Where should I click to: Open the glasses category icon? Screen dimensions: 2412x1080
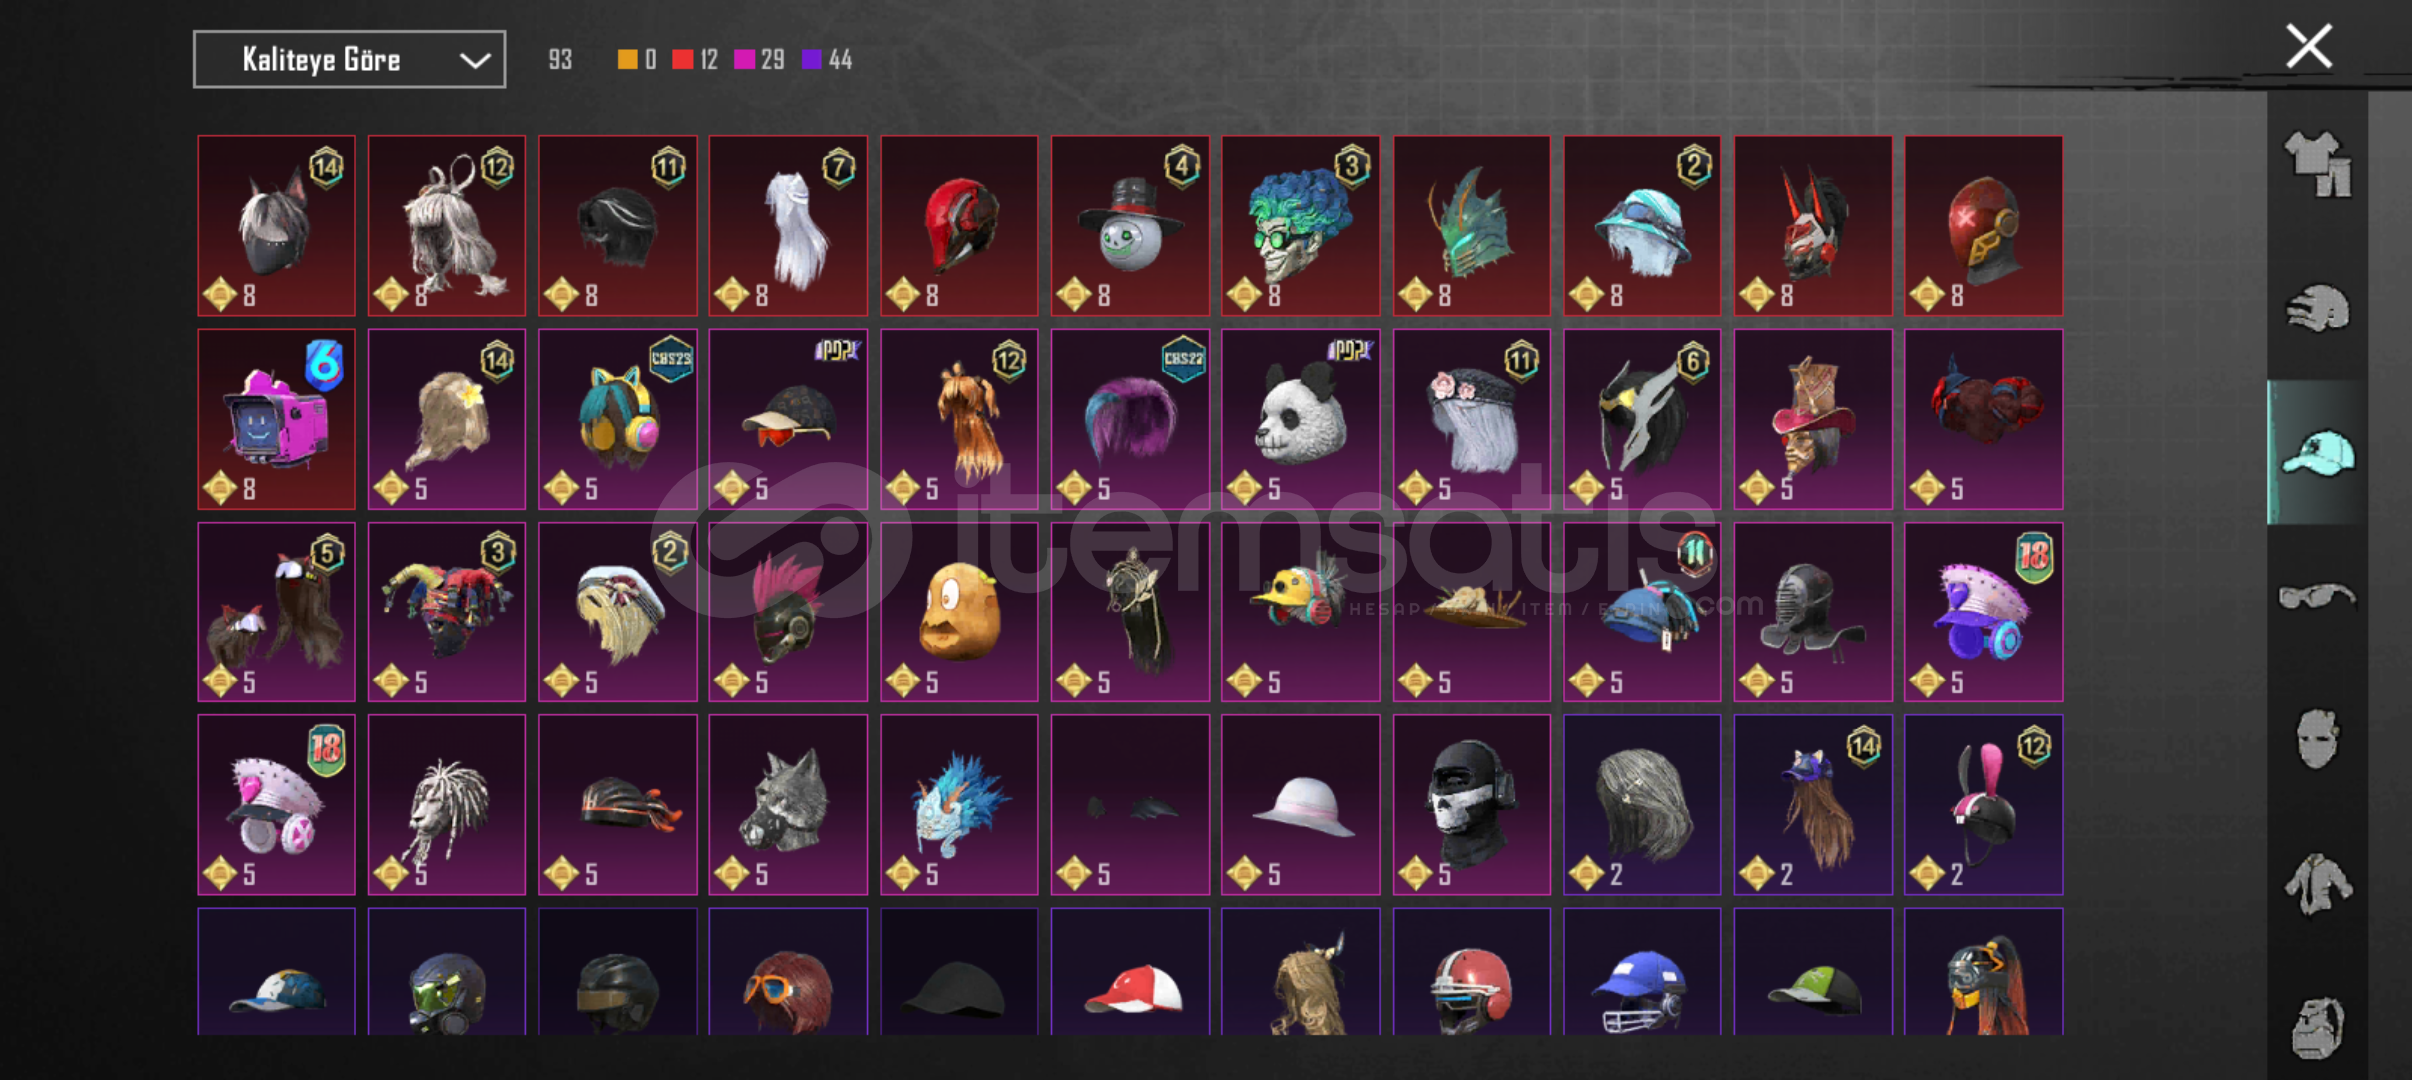point(2317,597)
